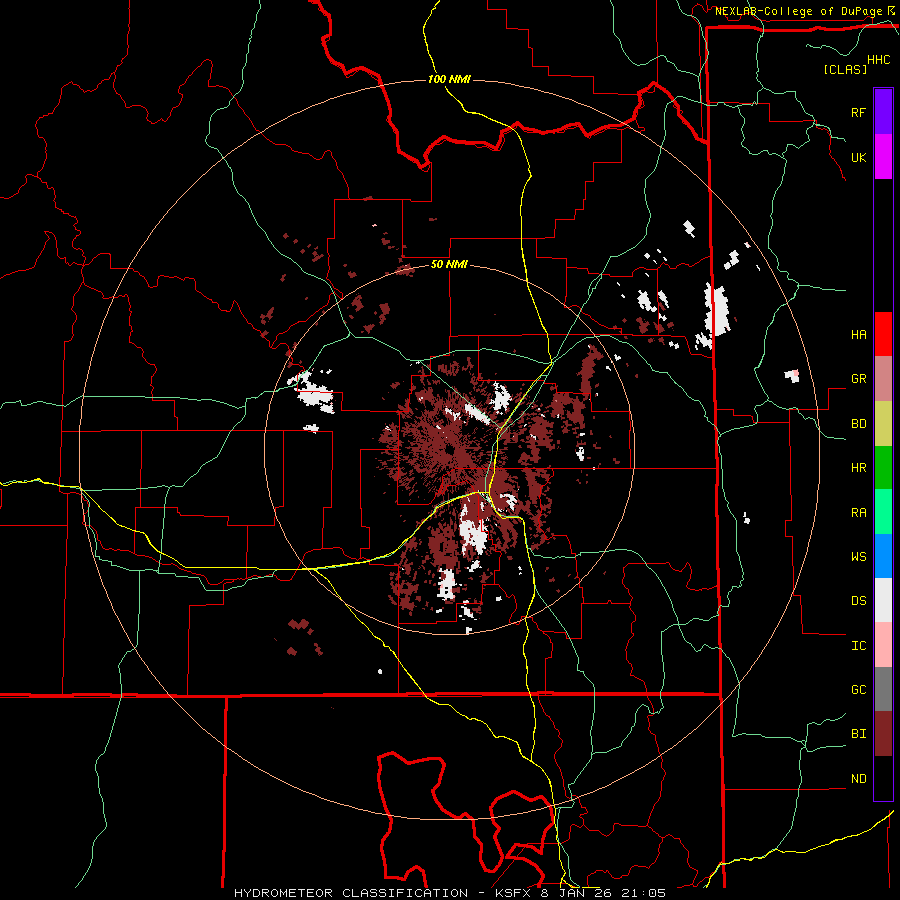Screen dimensions: 900x900
Task: Click the HR green legend swatch
Action: pos(883,468)
